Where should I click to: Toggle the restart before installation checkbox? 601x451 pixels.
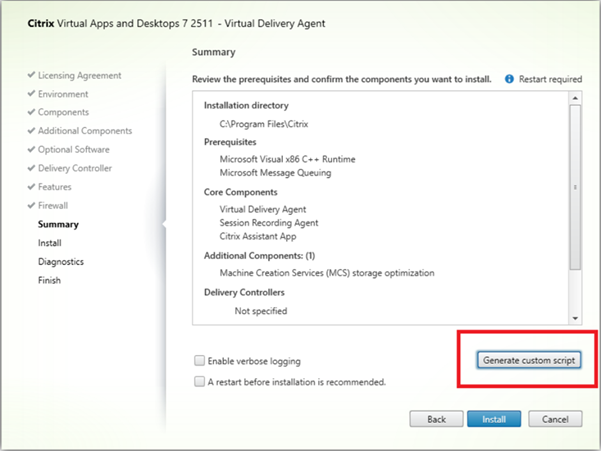(x=201, y=381)
